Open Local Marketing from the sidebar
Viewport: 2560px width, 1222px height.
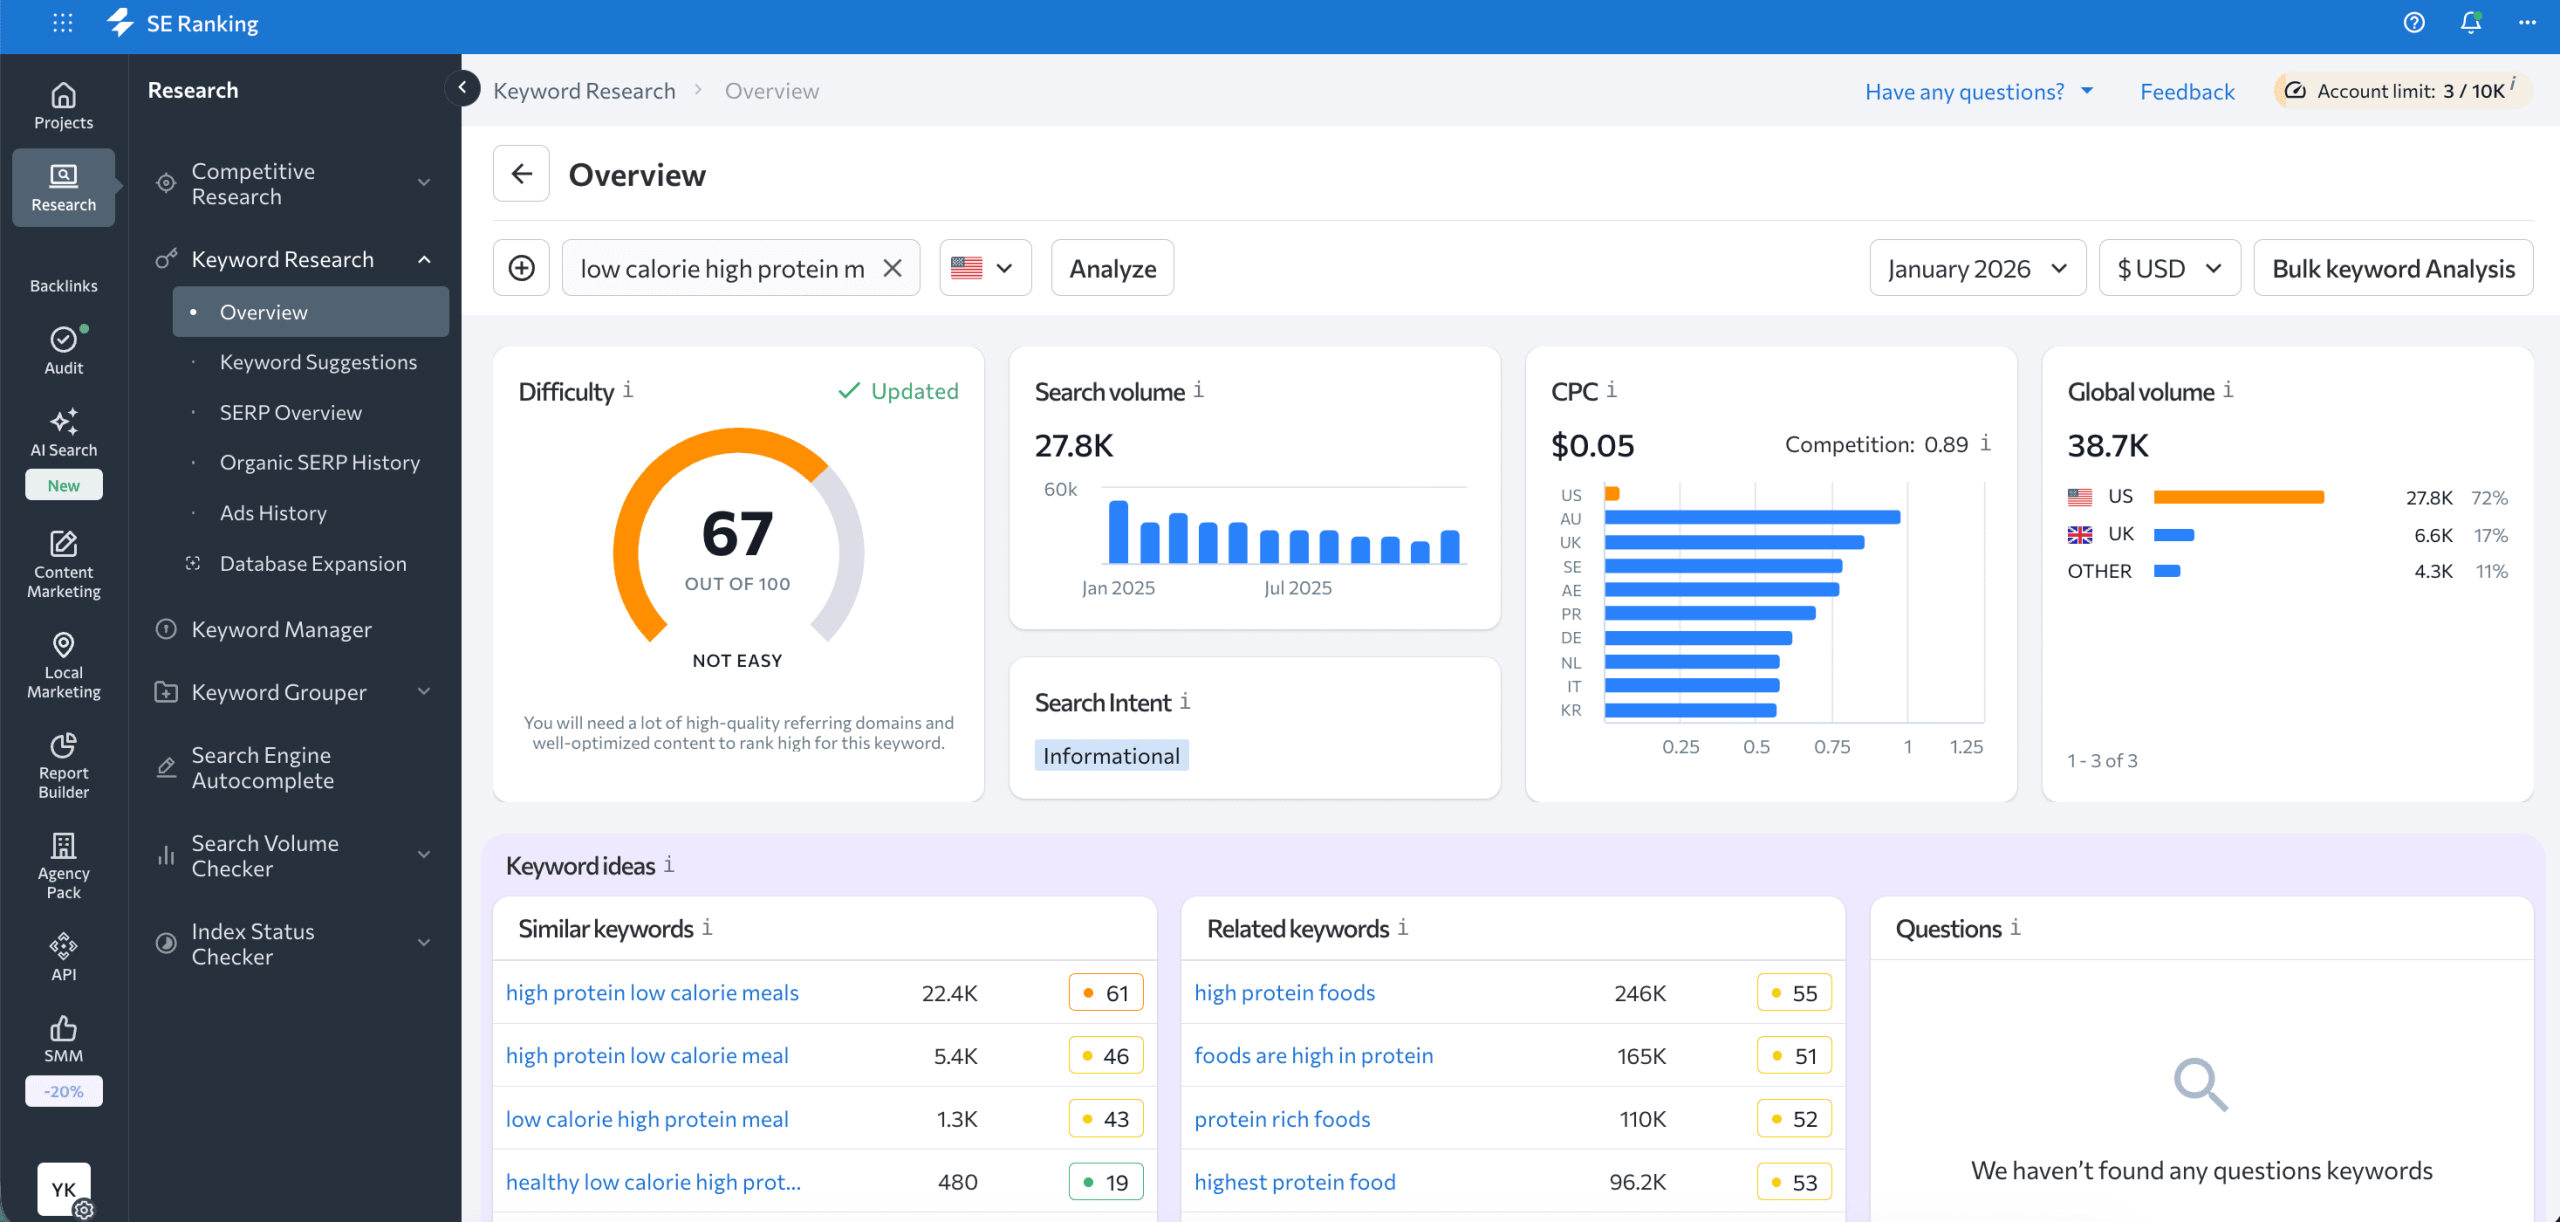pyautogui.click(x=63, y=662)
